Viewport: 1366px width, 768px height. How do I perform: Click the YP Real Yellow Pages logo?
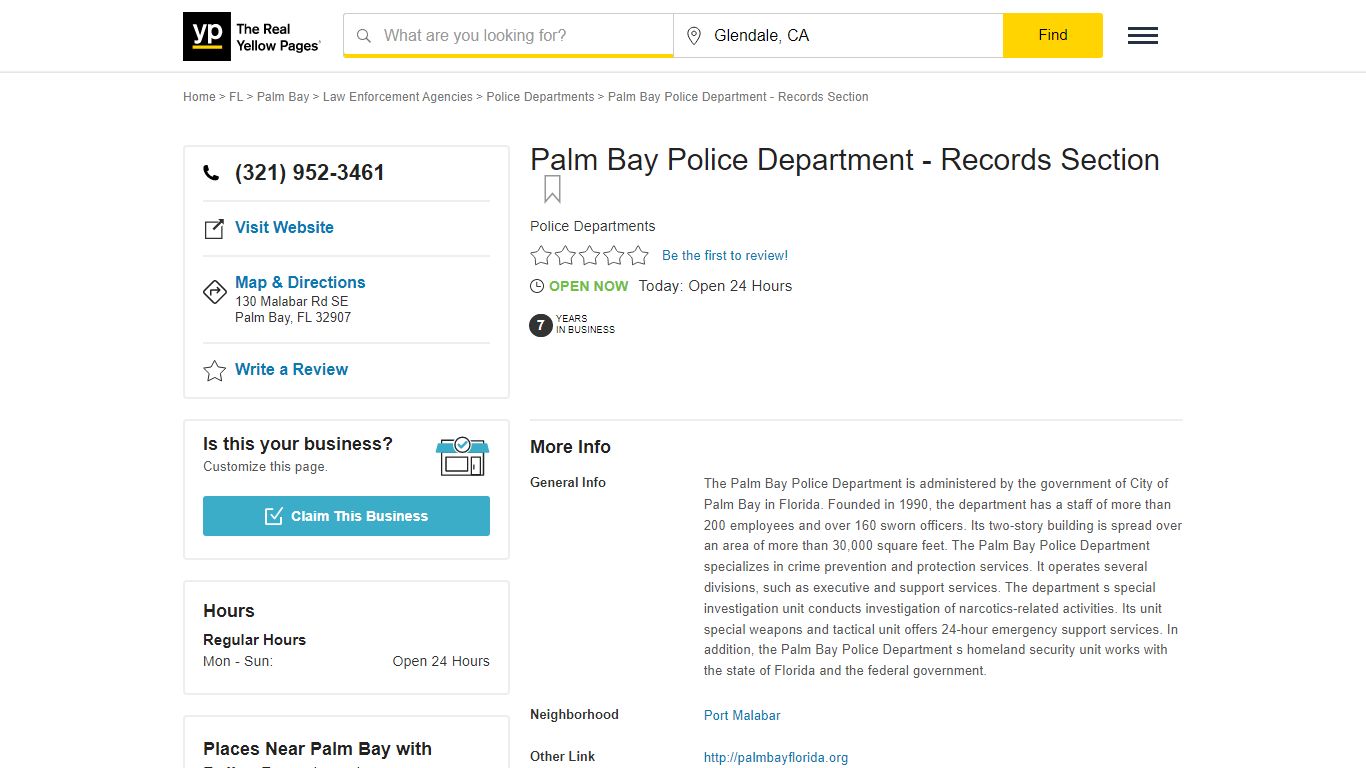(x=252, y=36)
